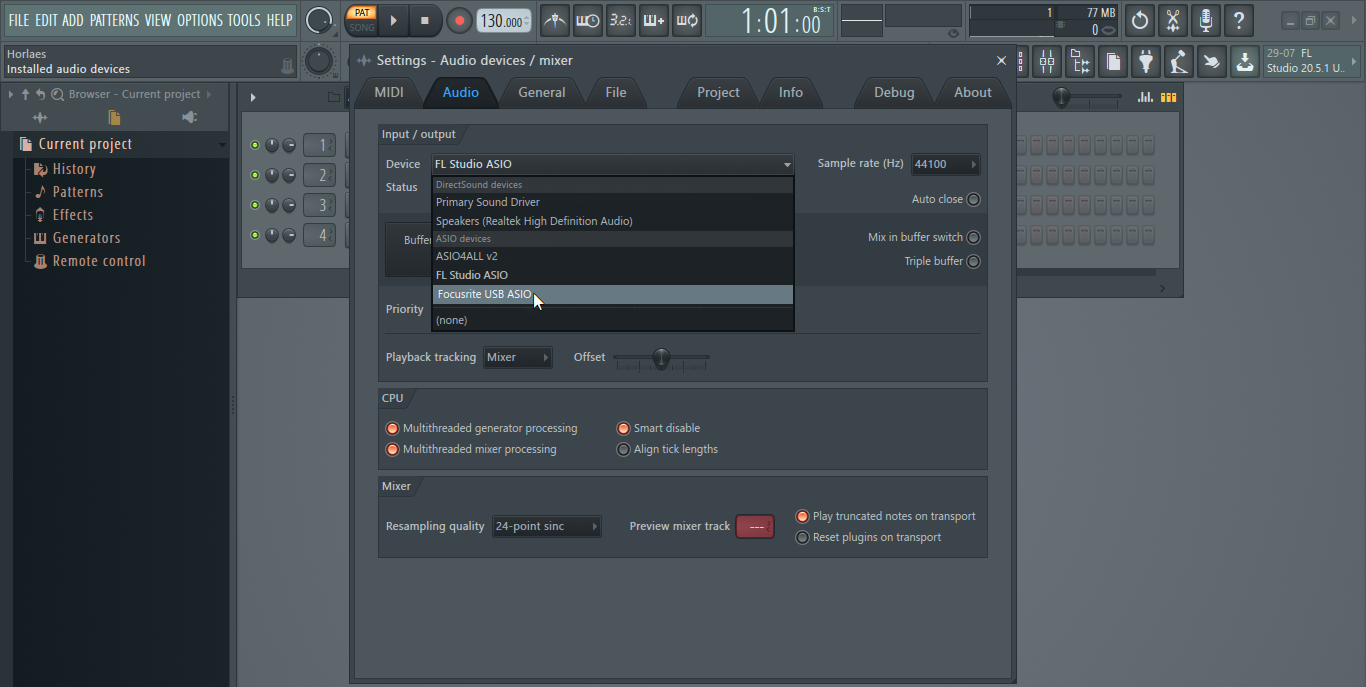The width and height of the screenshot is (1366, 687).
Task: Click the microphone recording icon
Action: tap(1206, 20)
